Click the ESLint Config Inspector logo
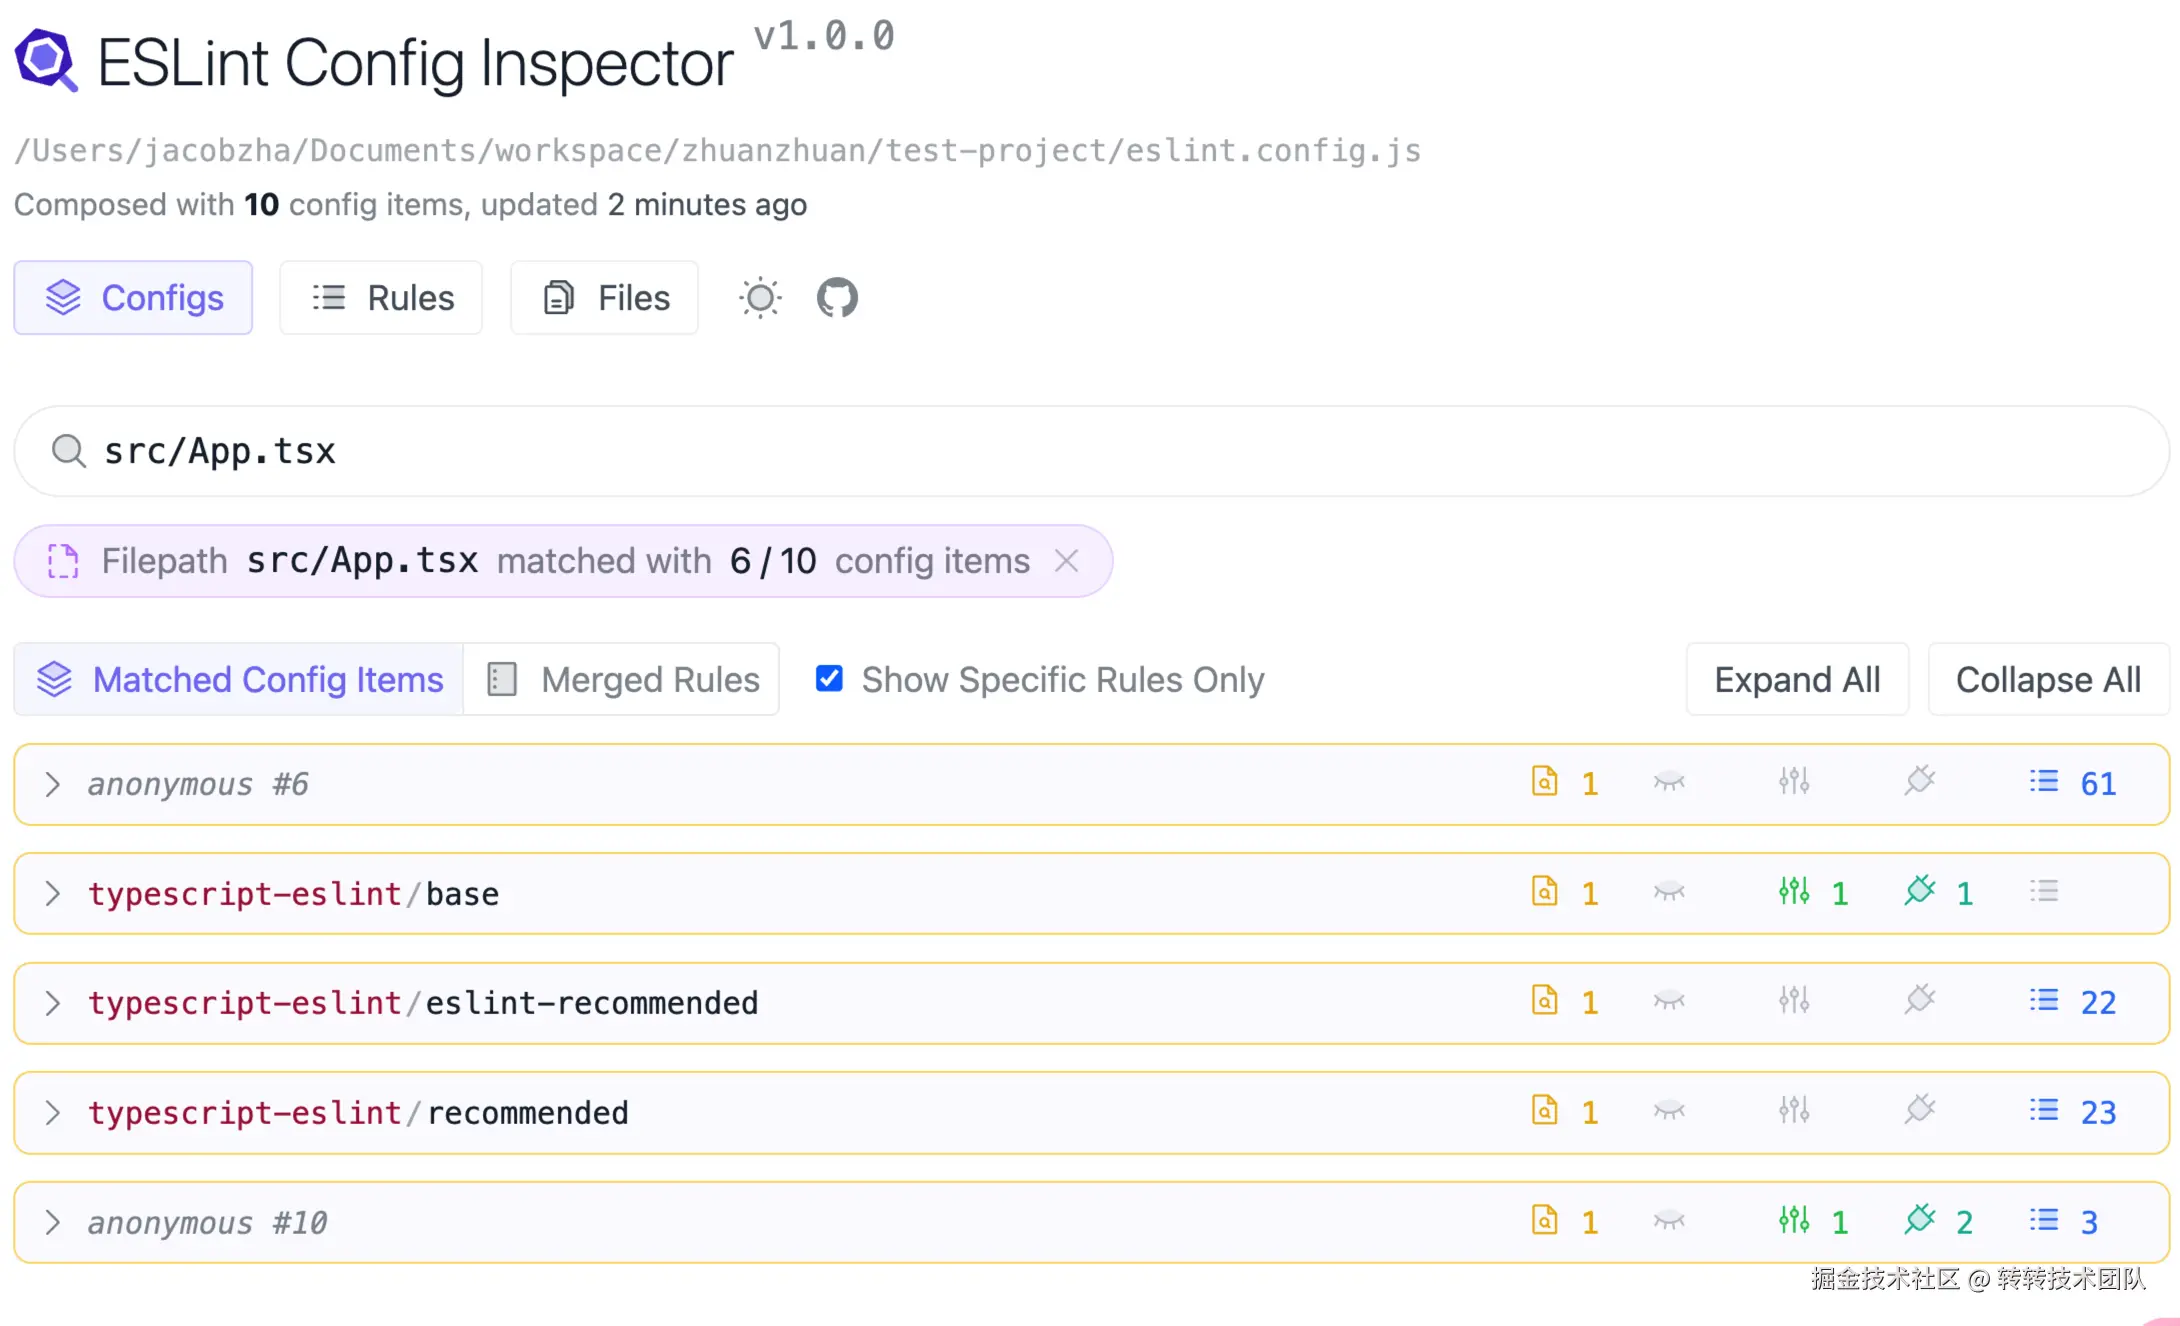The height and width of the screenshot is (1326, 2180). pos(45,60)
